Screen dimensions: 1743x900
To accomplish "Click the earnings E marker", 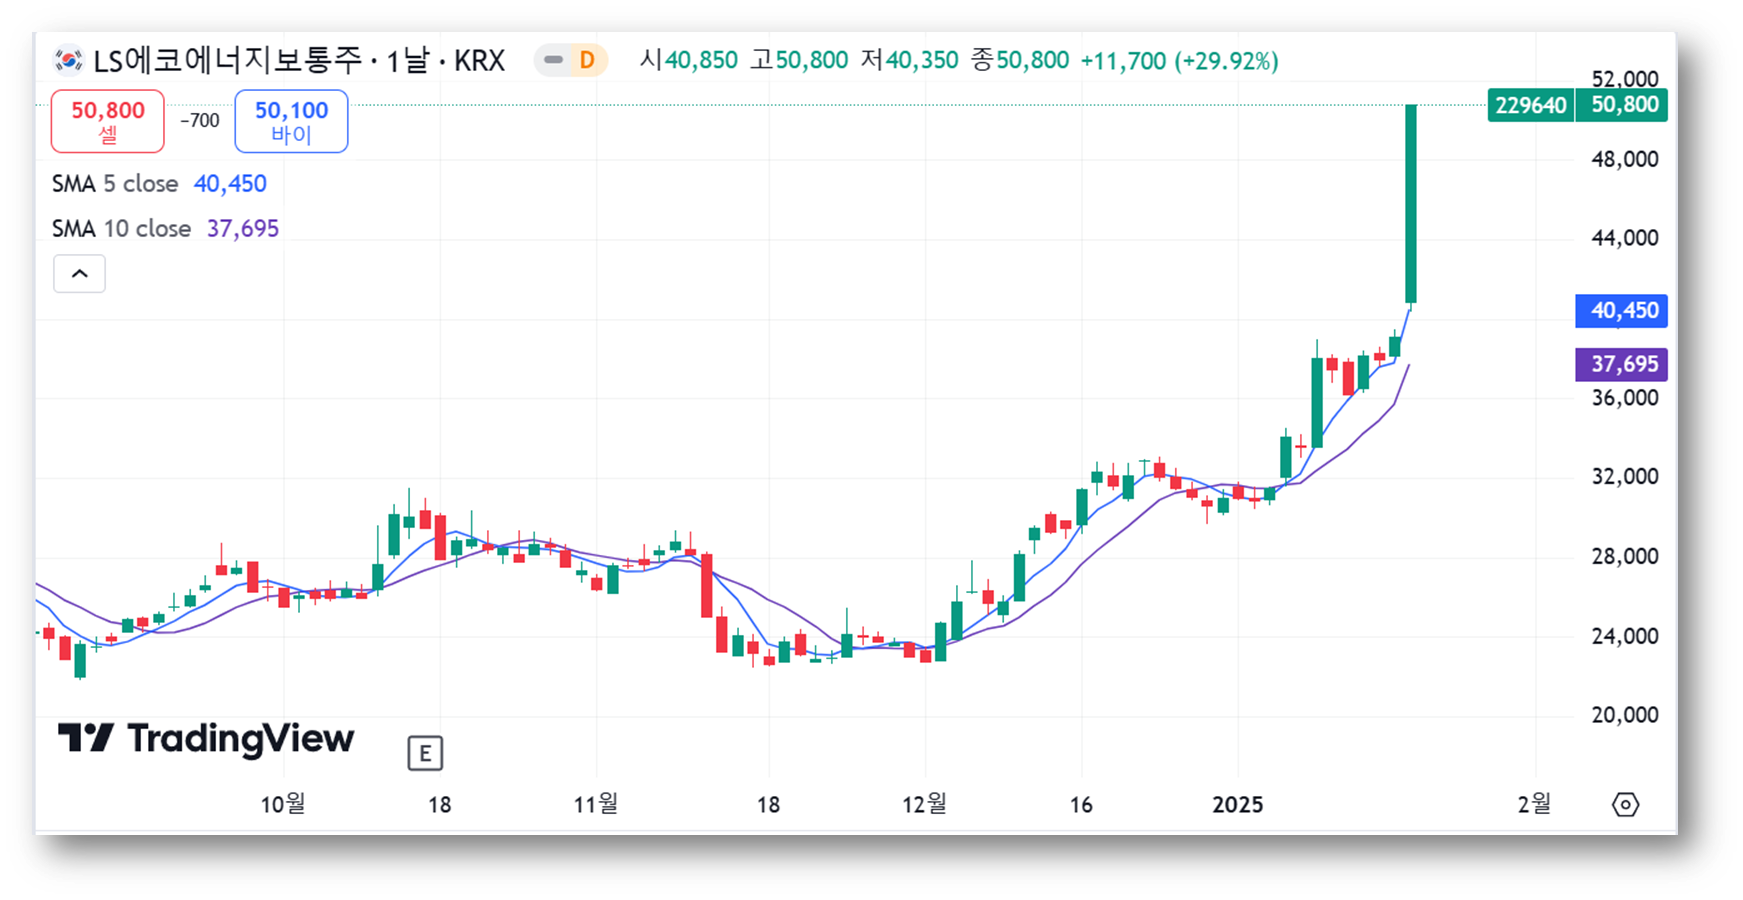I will [425, 753].
